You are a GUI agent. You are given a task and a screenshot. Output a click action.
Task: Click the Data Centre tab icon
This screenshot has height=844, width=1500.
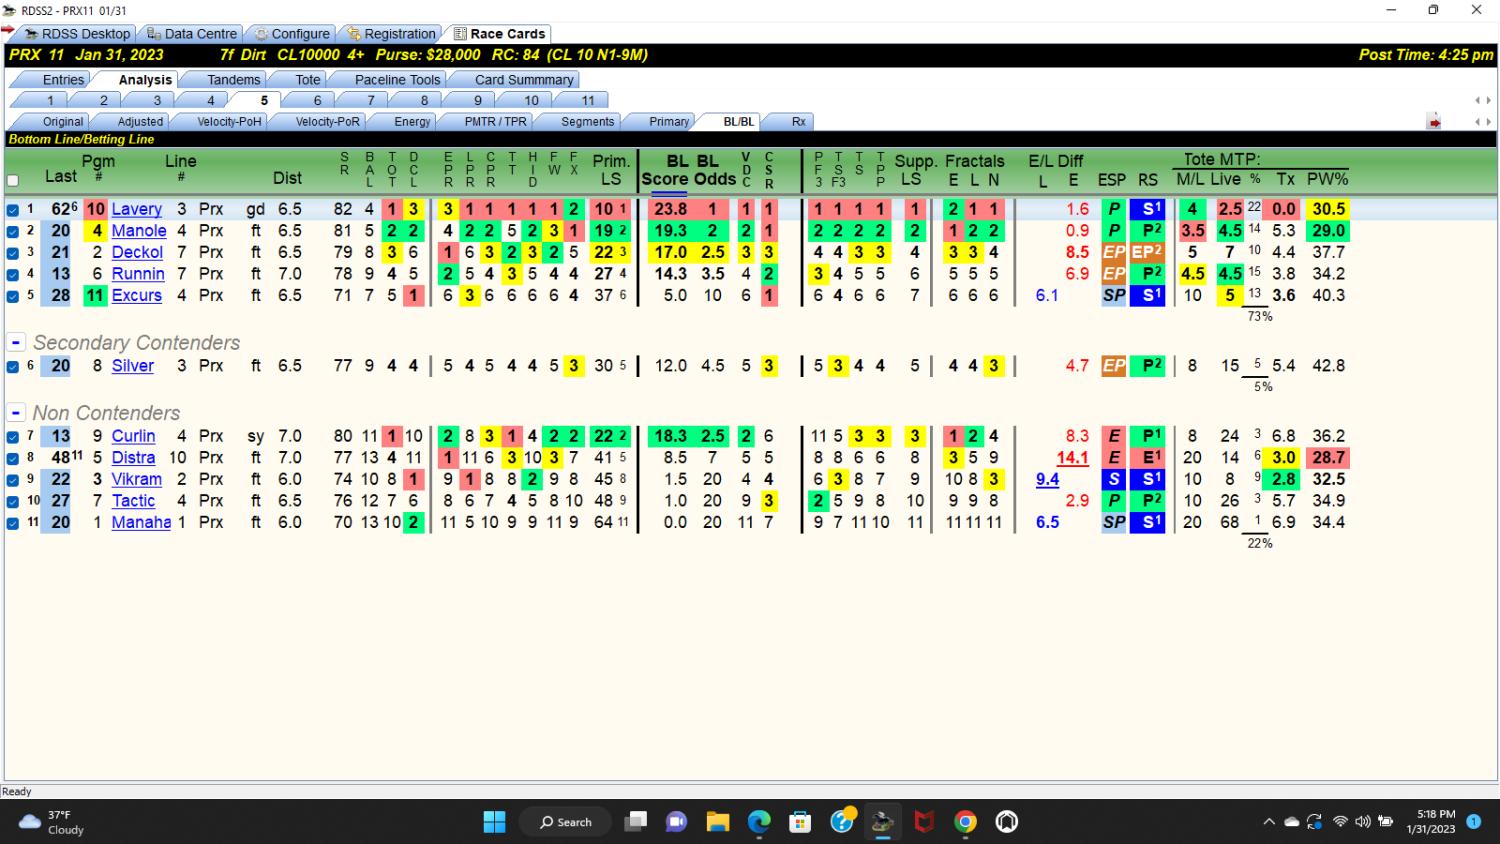tap(154, 33)
